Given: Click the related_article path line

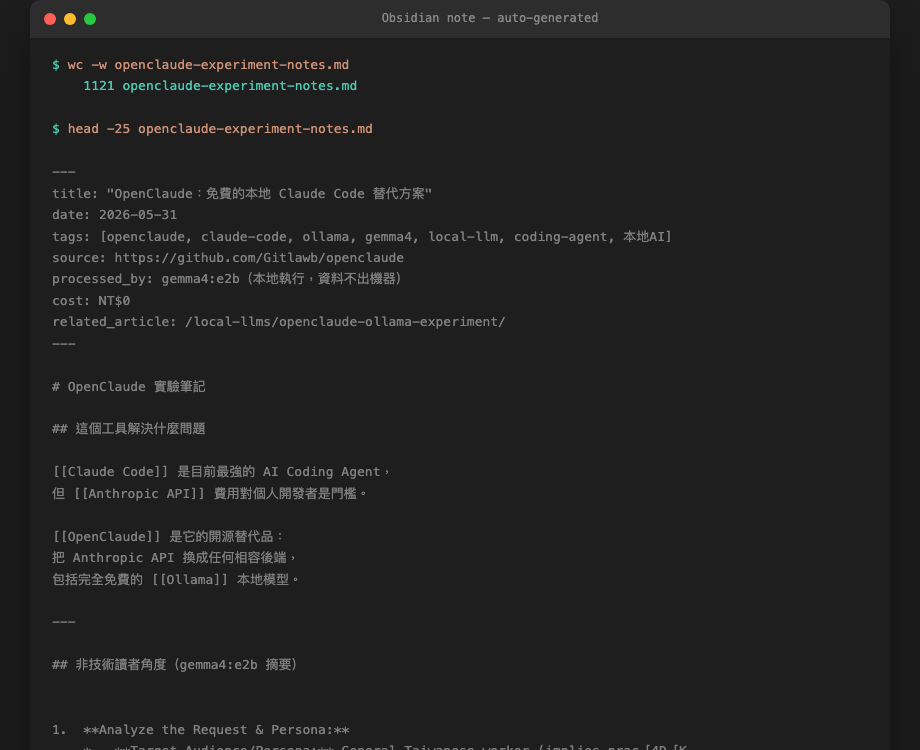Looking at the screenshot, I should click(279, 322).
